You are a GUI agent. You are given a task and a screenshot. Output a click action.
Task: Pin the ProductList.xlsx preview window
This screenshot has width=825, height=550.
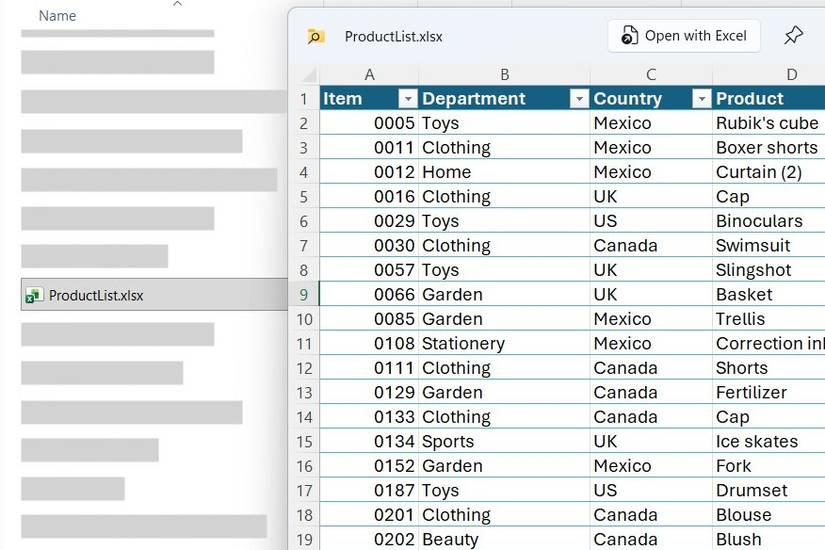tap(793, 35)
